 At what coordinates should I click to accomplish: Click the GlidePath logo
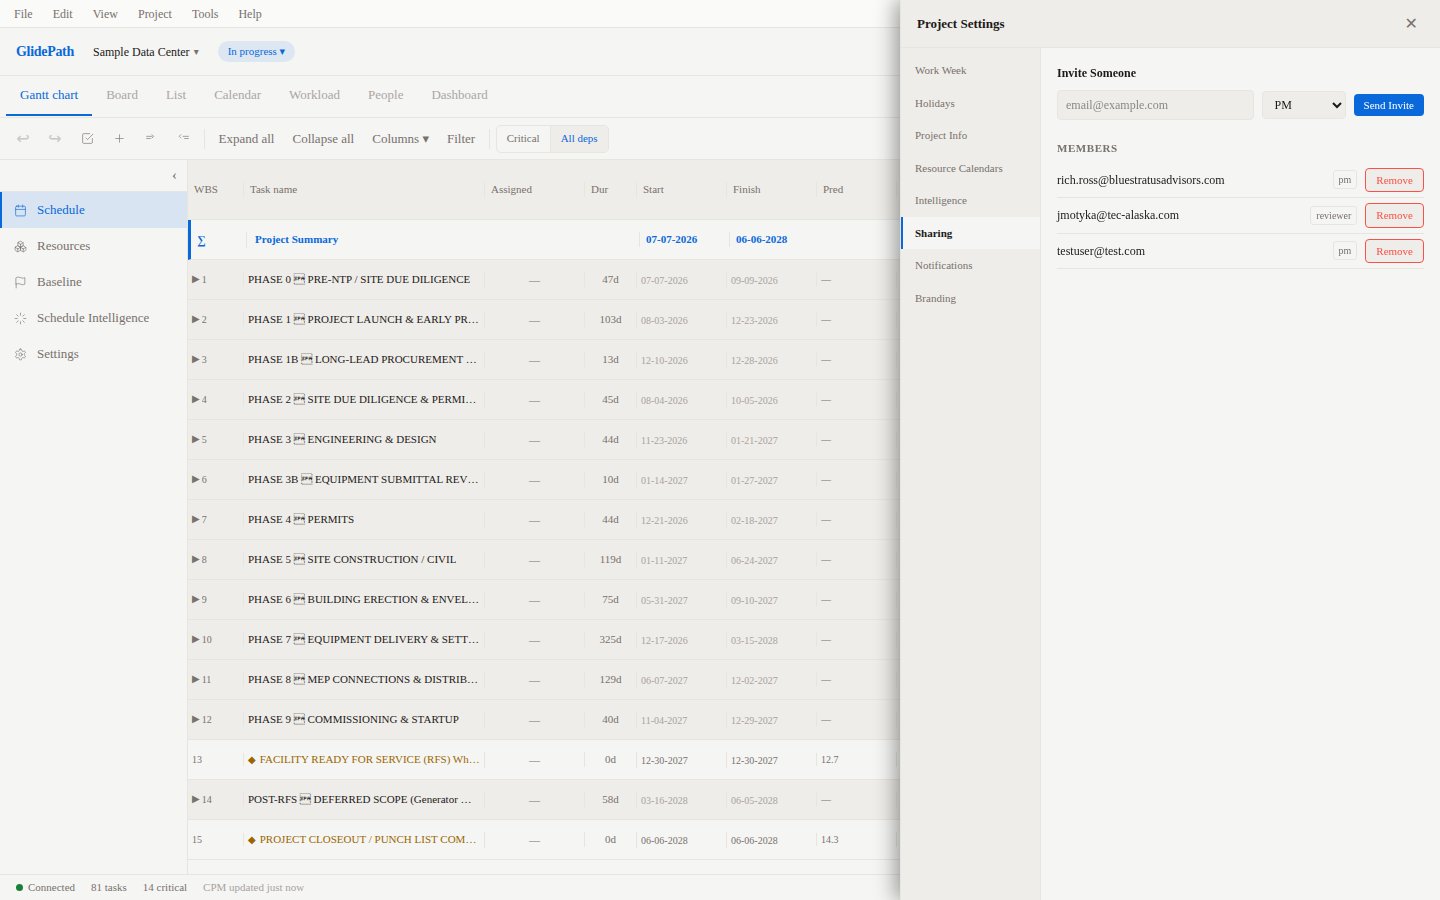point(45,51)
